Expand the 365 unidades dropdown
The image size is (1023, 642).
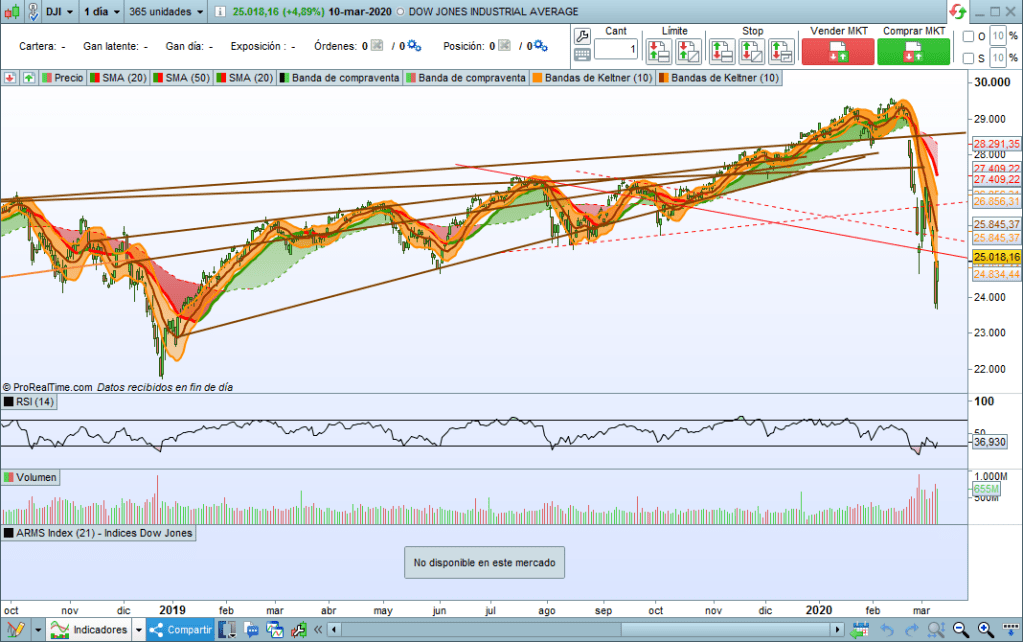pyautogui.click(x=169, y=11)
